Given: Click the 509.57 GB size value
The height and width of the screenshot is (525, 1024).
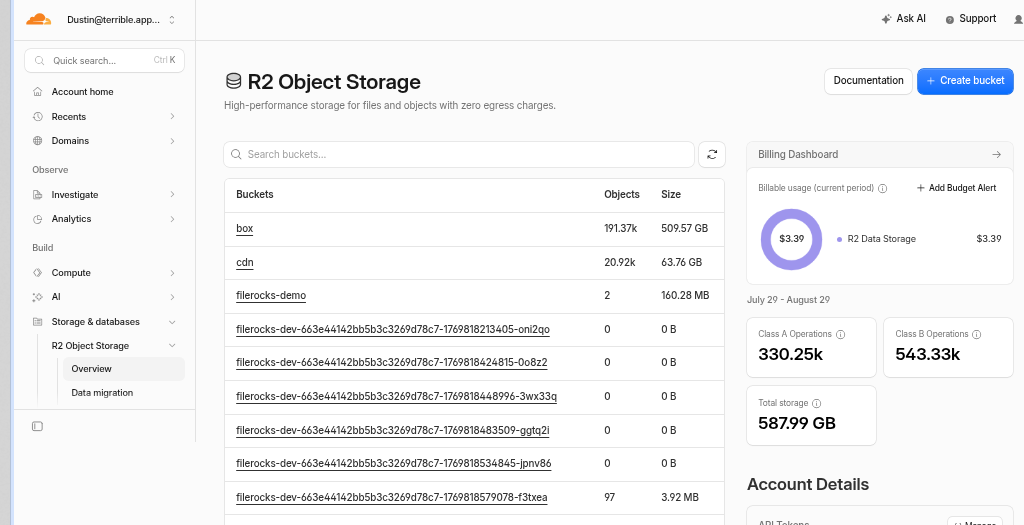Looking at the screenshot, I should (684, 229).
